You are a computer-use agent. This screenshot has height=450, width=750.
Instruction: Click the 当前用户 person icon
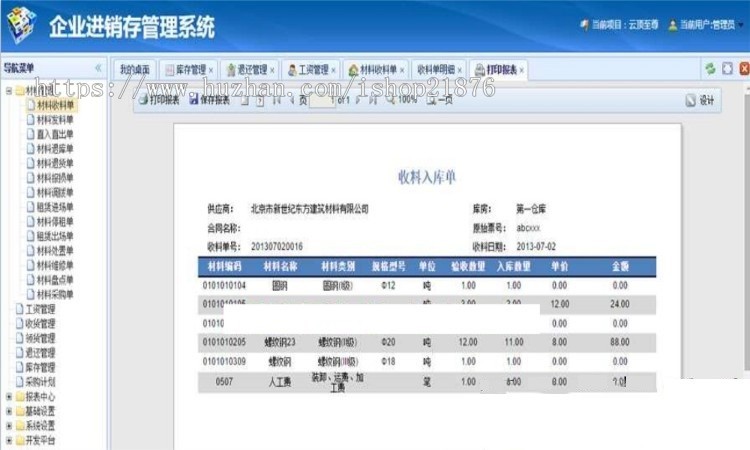click(673, 25)
